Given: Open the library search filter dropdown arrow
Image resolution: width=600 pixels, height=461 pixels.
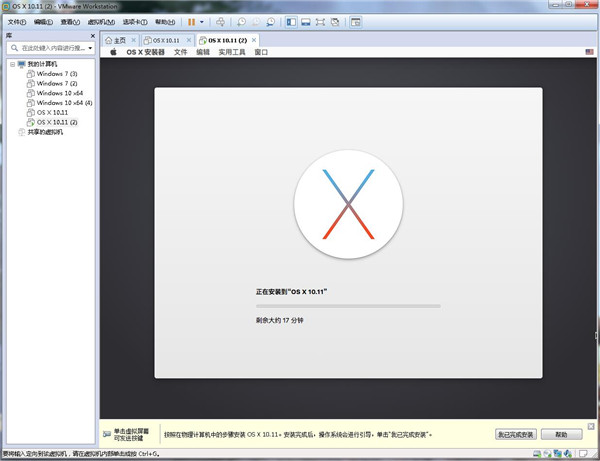Looking at the screenshot, I should [x=90, y=48].
